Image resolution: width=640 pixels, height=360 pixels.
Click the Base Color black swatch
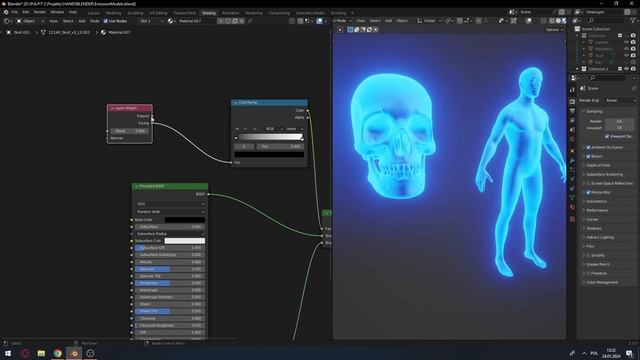(x=184, y=220)
